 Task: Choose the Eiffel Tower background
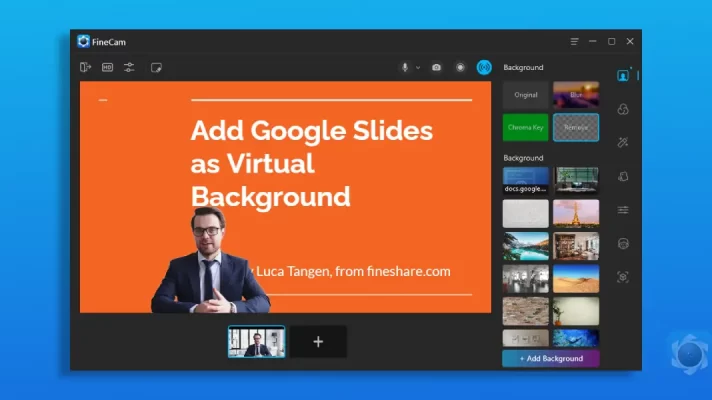(x=576, y=213)
